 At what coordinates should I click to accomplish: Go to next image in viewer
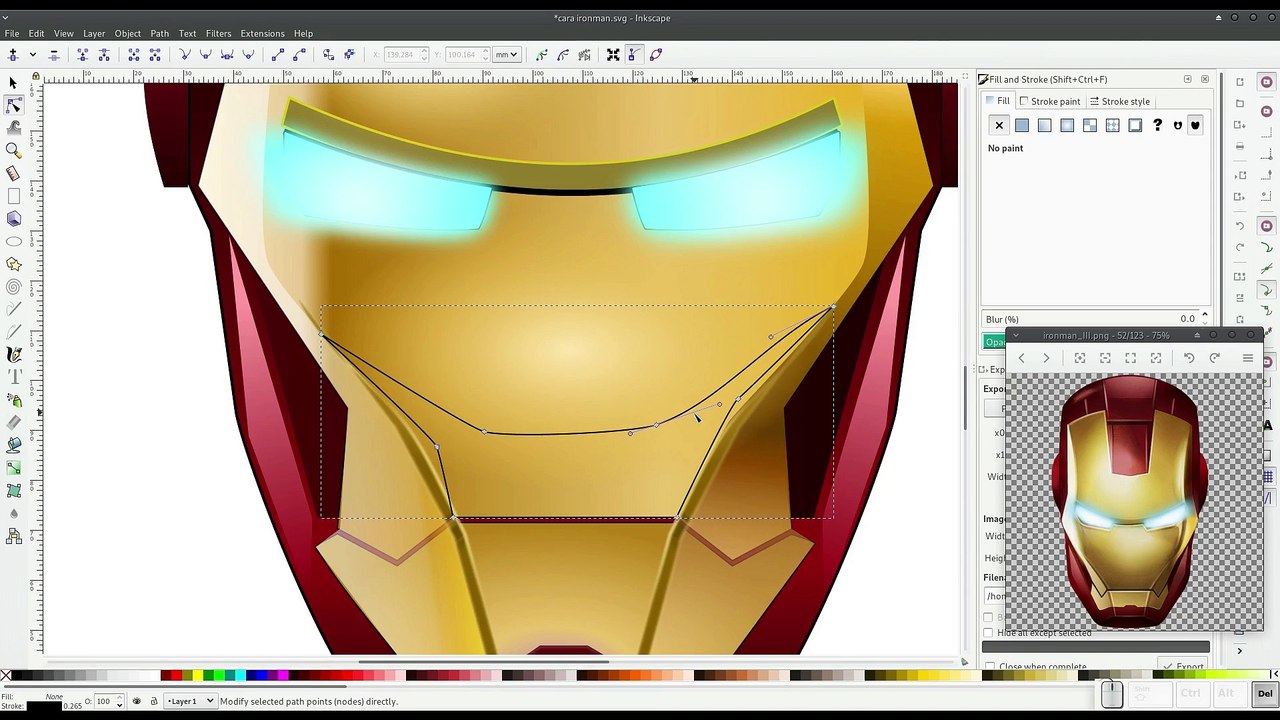(x=1046, y=358)
